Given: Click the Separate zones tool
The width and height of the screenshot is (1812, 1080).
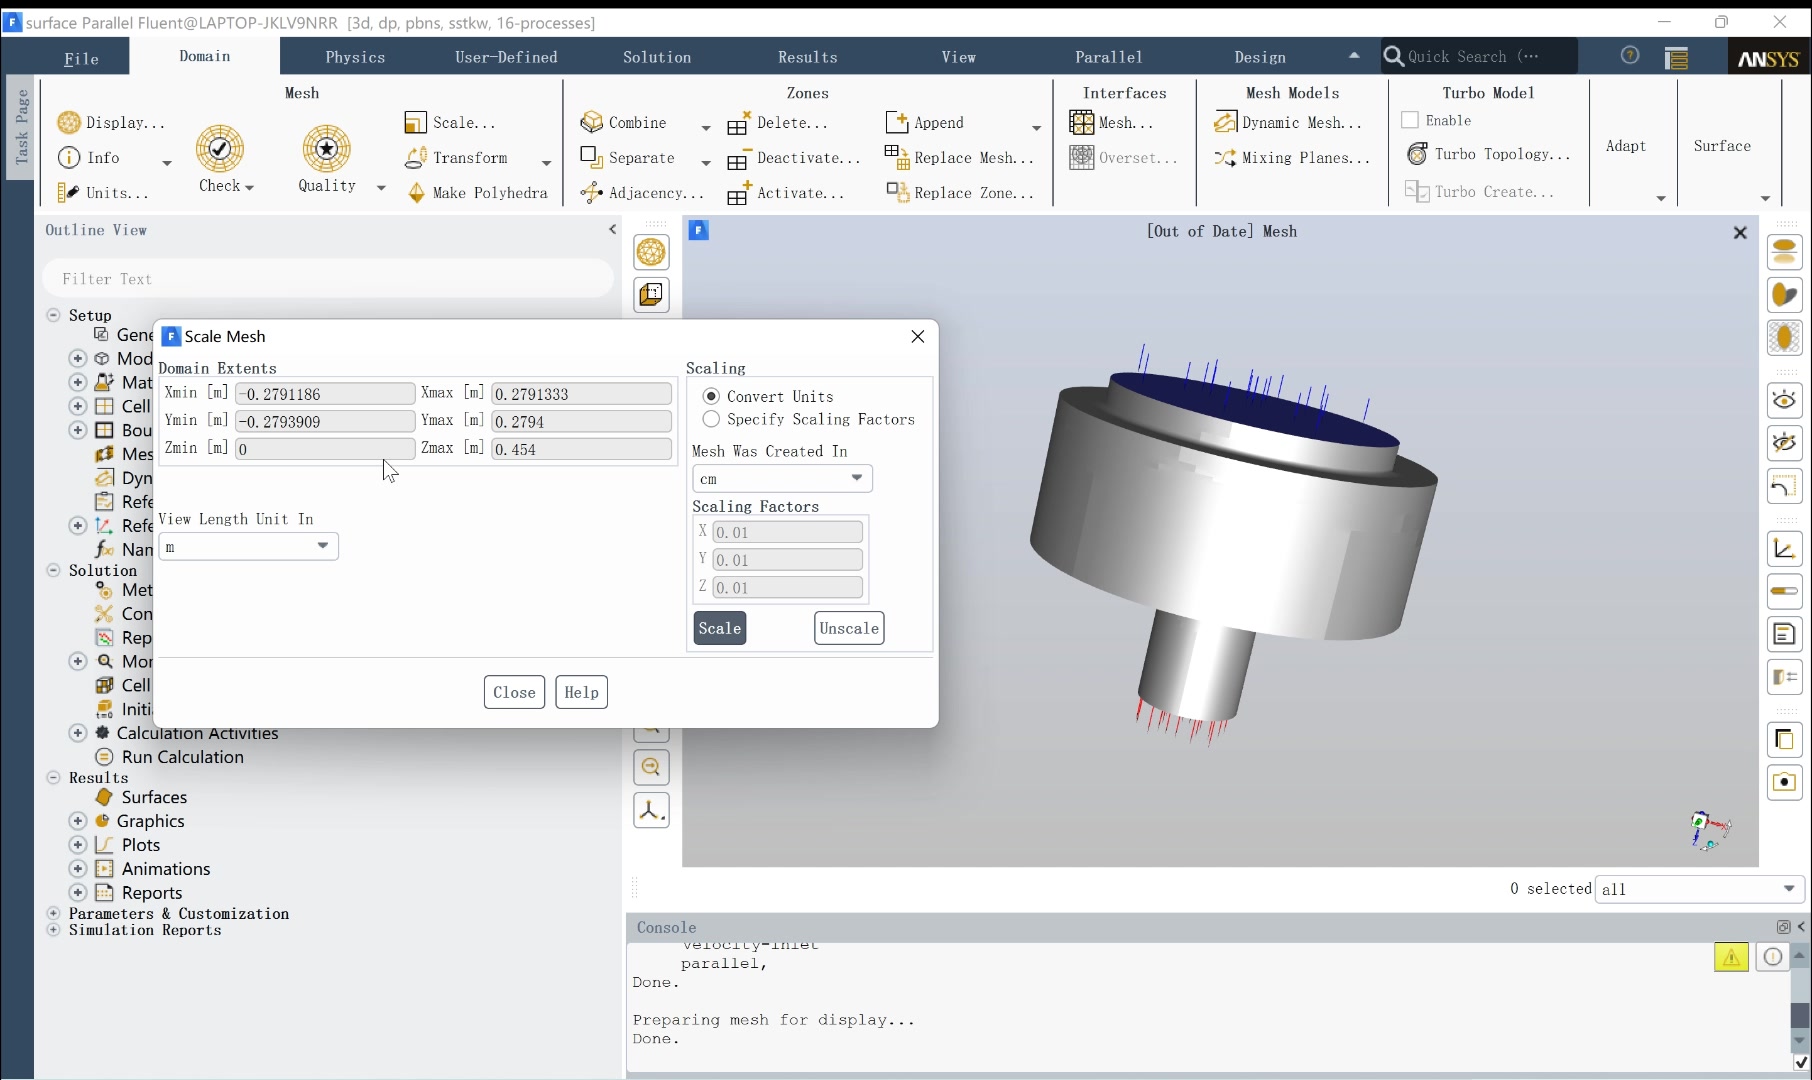Looking at the screenshot, I should point(628,157).
